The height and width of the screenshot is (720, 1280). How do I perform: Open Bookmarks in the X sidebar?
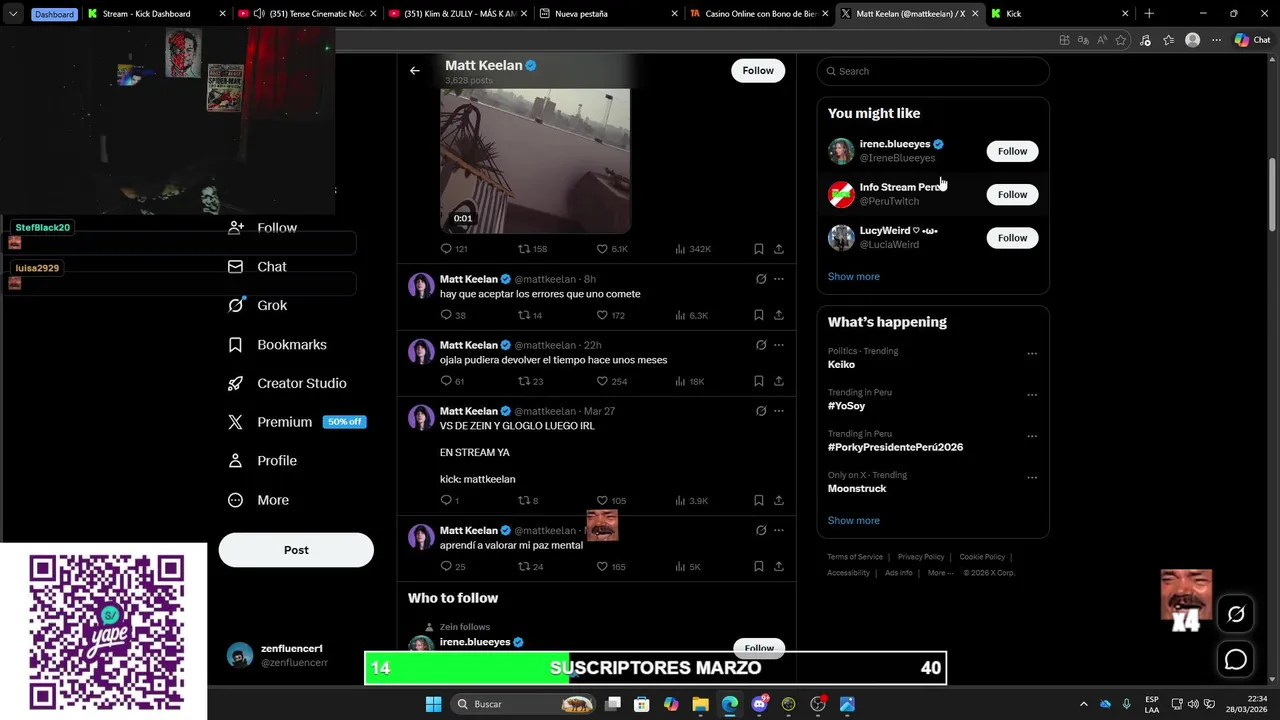tap(277, 344)
